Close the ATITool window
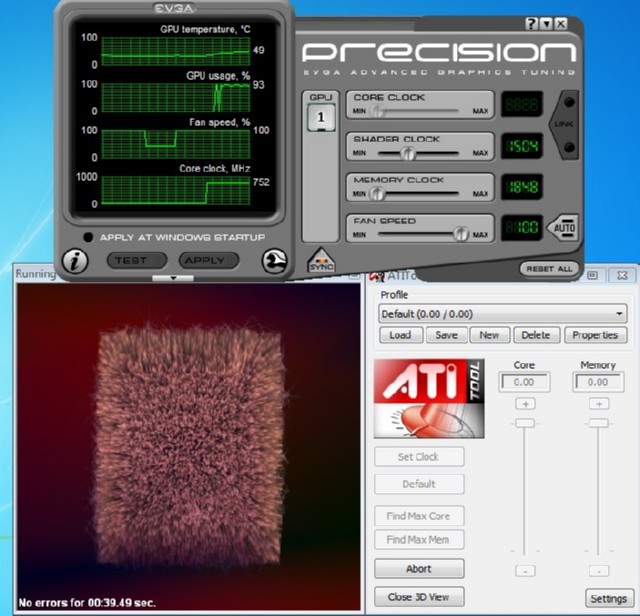Screen dimensions: 640x616 click(622, 276)
